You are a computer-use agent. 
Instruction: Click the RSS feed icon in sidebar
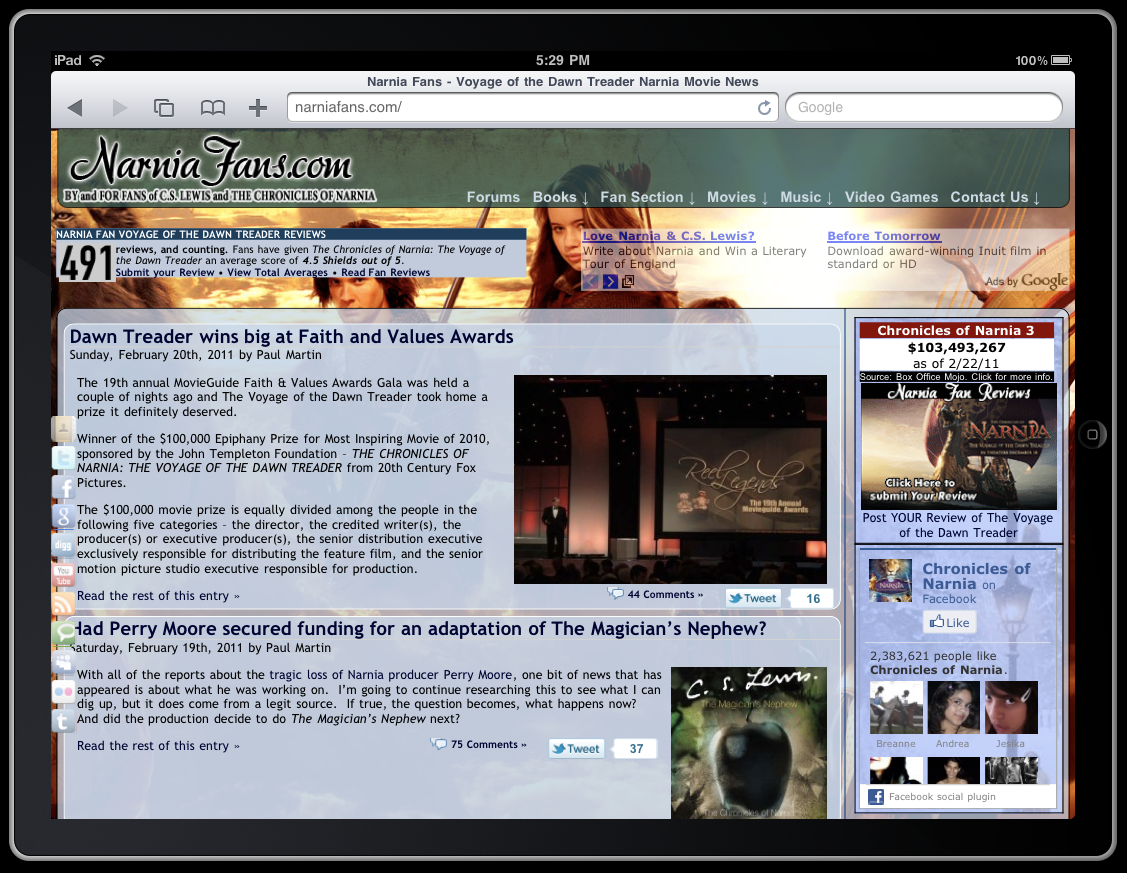coord(63,604)
